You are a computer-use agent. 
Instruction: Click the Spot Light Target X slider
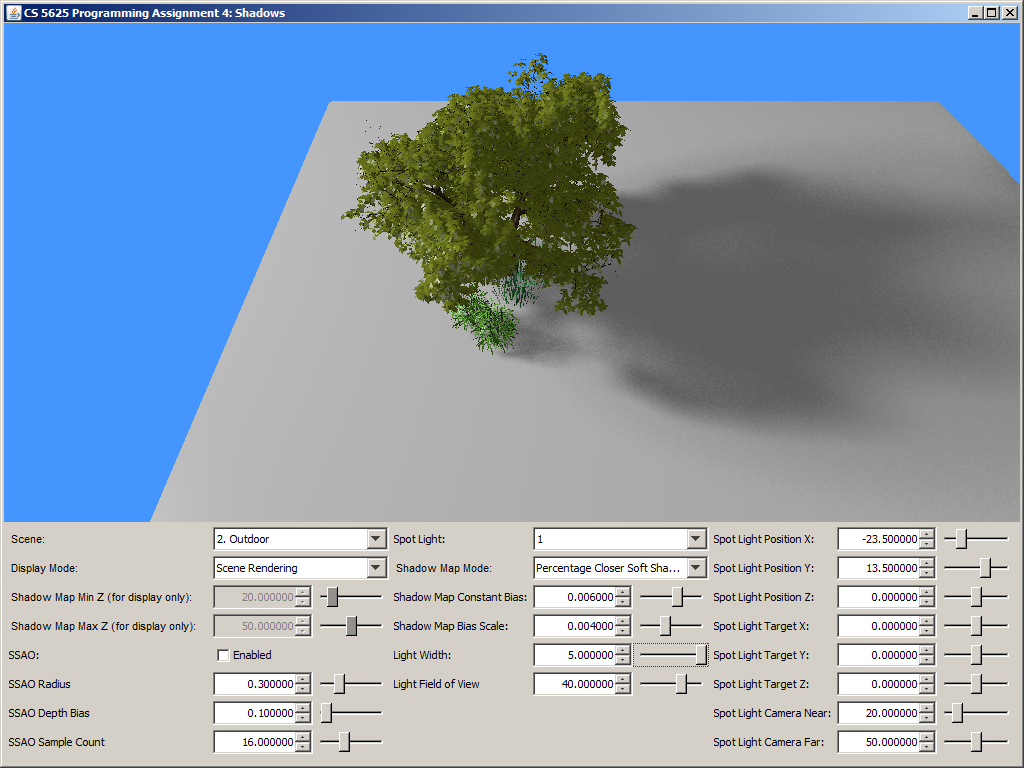coord(976,626)
